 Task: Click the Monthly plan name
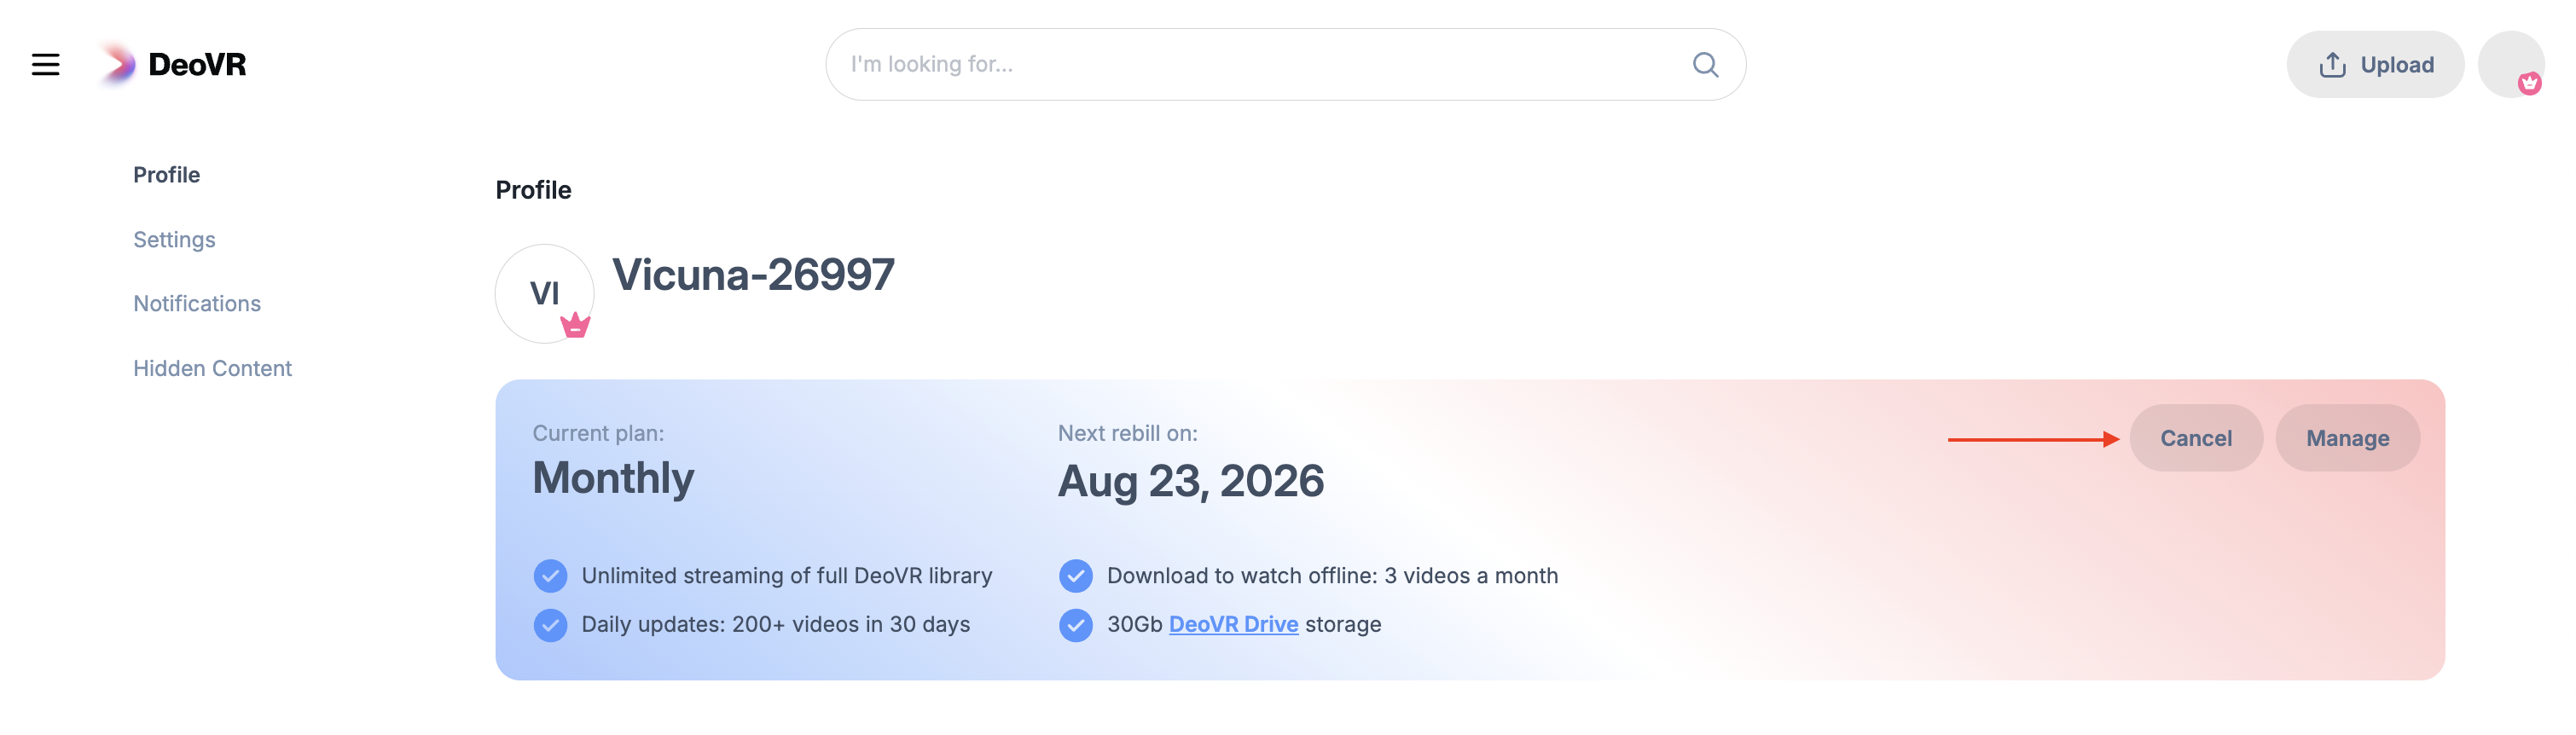click(x=613, y=479)
